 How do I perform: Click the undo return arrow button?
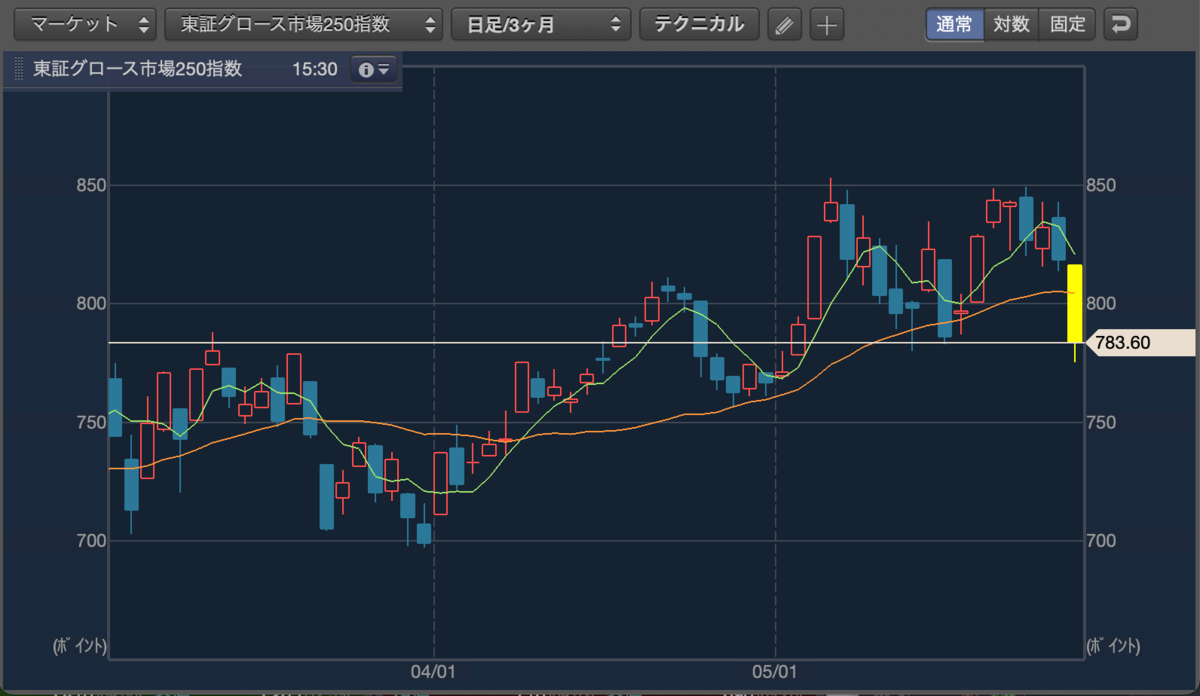1121,24
